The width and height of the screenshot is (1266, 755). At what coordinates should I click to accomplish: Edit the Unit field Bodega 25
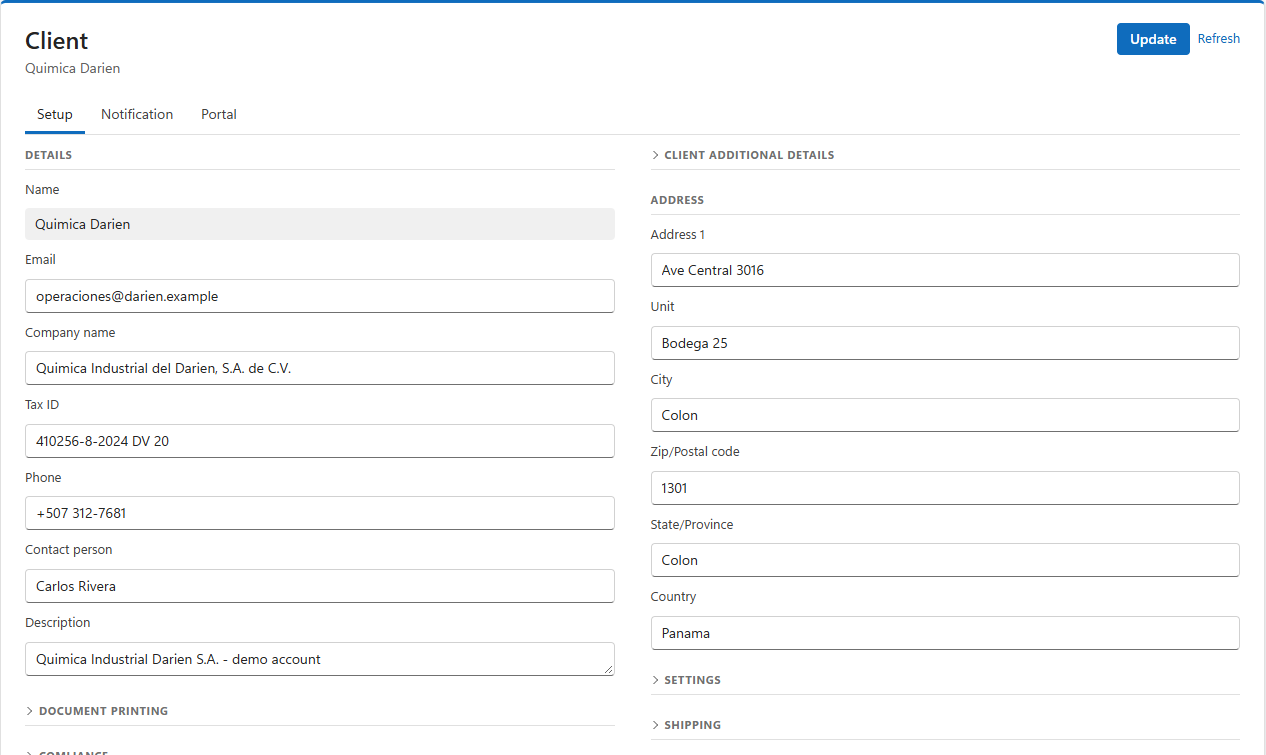click(x=945, y=343)
